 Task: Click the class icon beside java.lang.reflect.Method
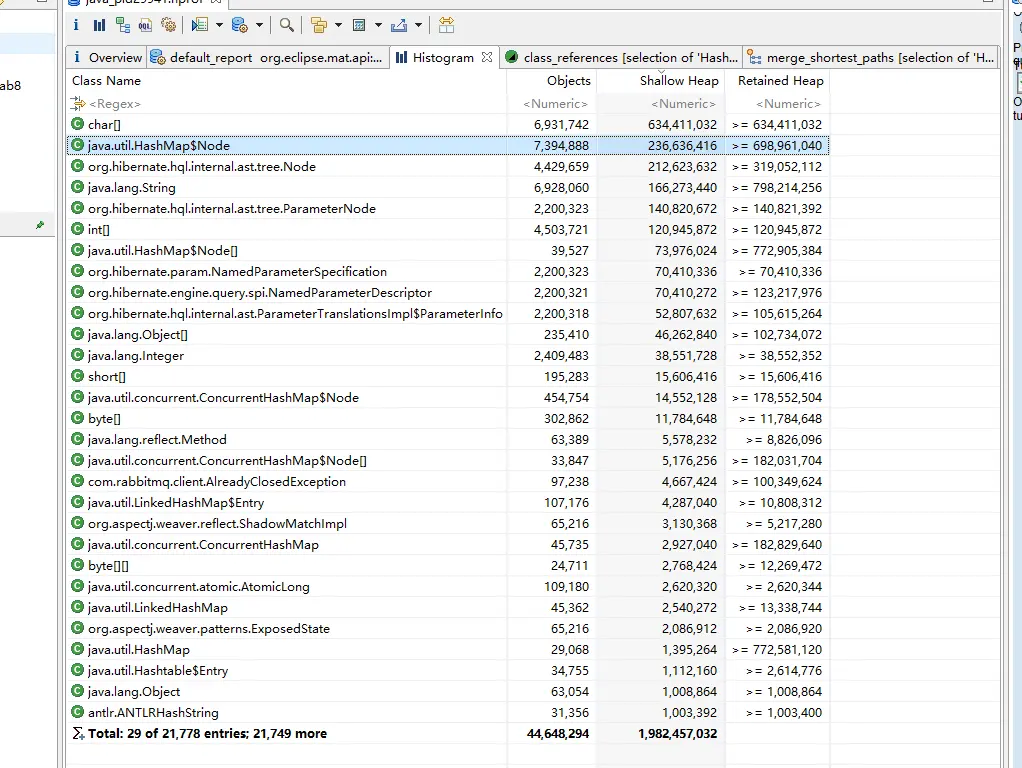pos(78,439)
